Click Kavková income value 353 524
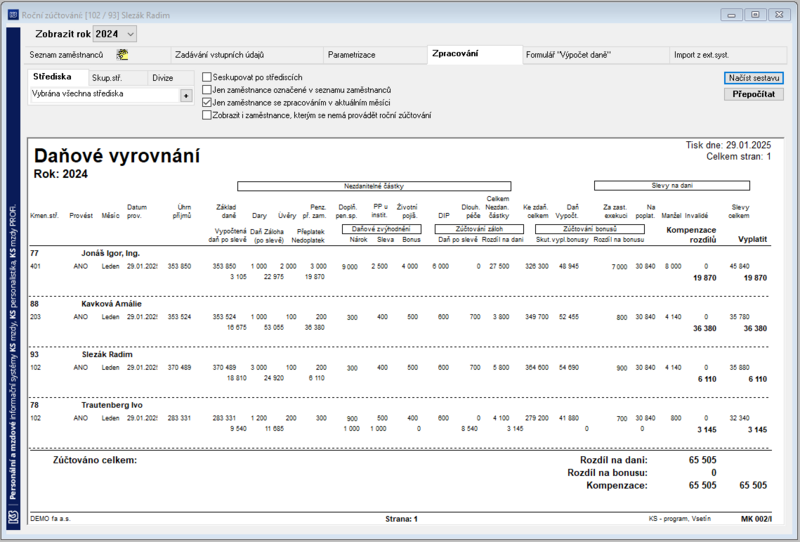The image size is (800, 542). click(x=179, y=317)
